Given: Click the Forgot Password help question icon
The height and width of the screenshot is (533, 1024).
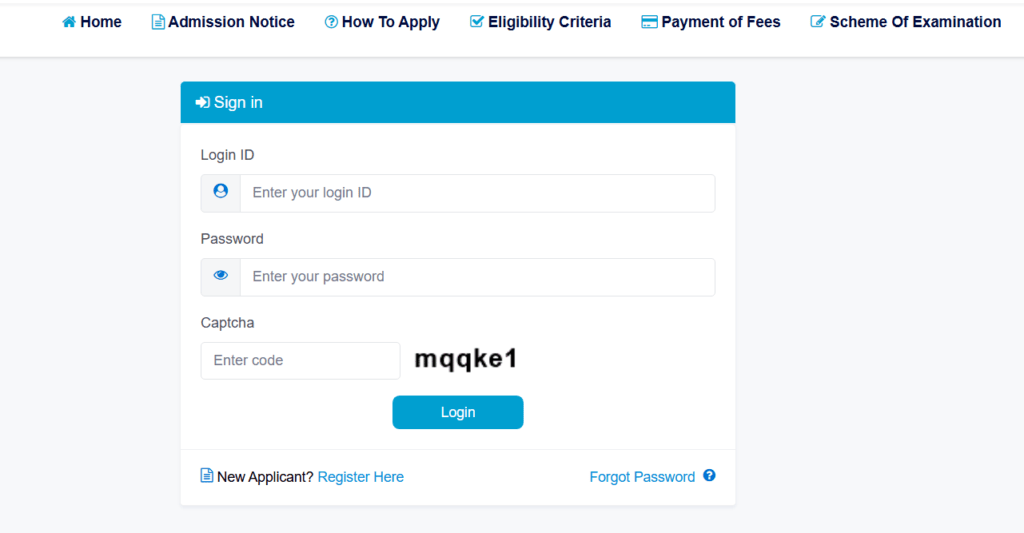Looking at the screenshot, I should [x=709, y=476].
